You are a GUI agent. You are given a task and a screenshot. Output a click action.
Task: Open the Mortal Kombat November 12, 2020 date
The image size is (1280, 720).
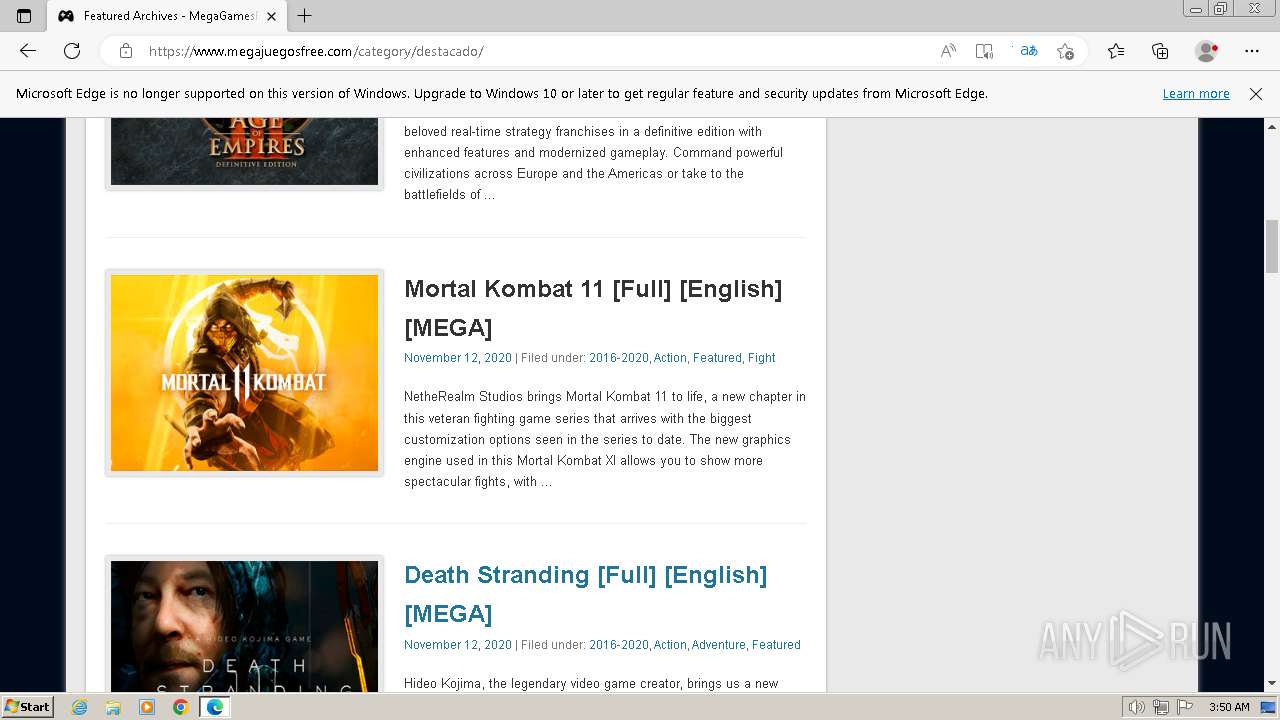458,358
